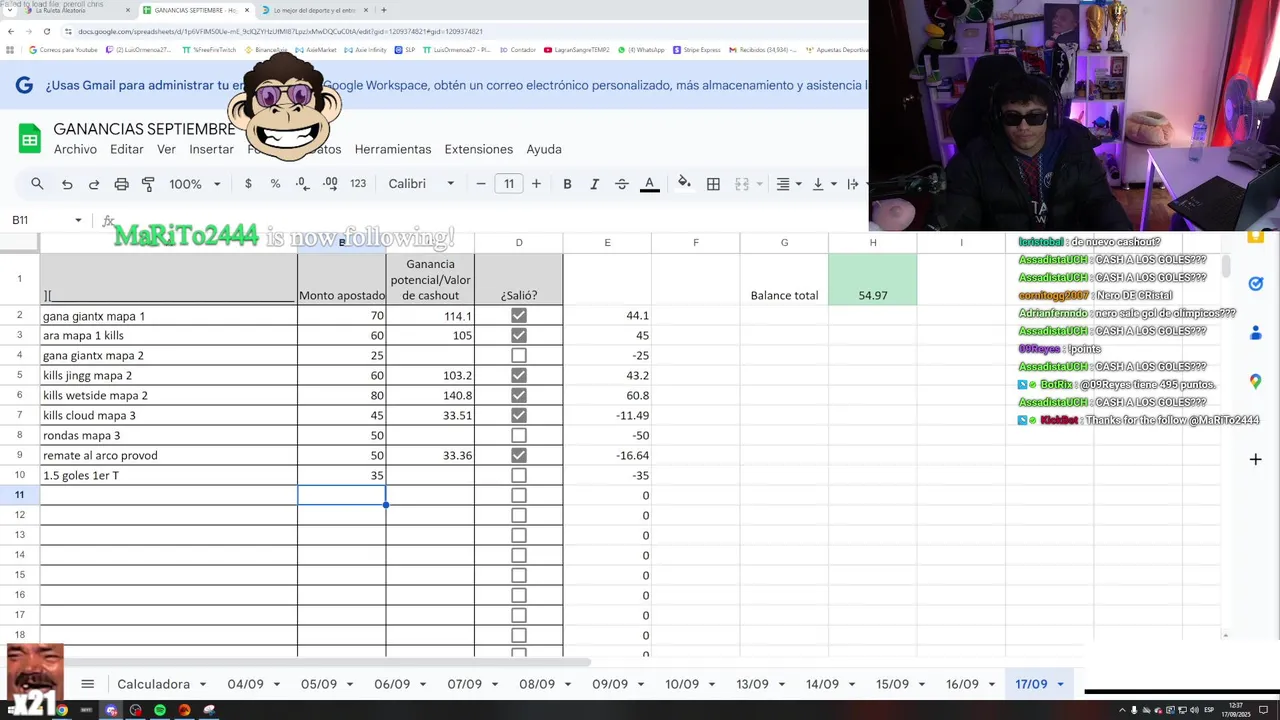Format cell as currency
Image resolution: width=1280 pixels, height=720 pixels.
[248, 184]
